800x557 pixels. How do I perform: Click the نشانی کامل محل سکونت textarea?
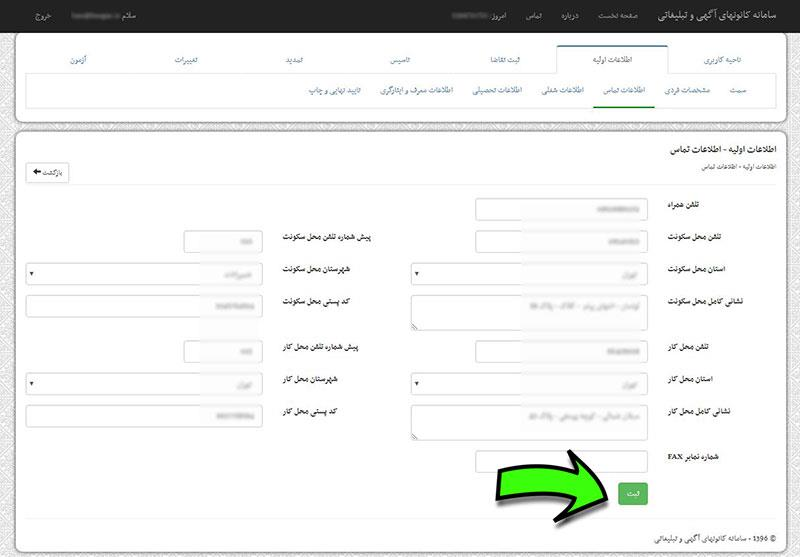coord(529,313)
